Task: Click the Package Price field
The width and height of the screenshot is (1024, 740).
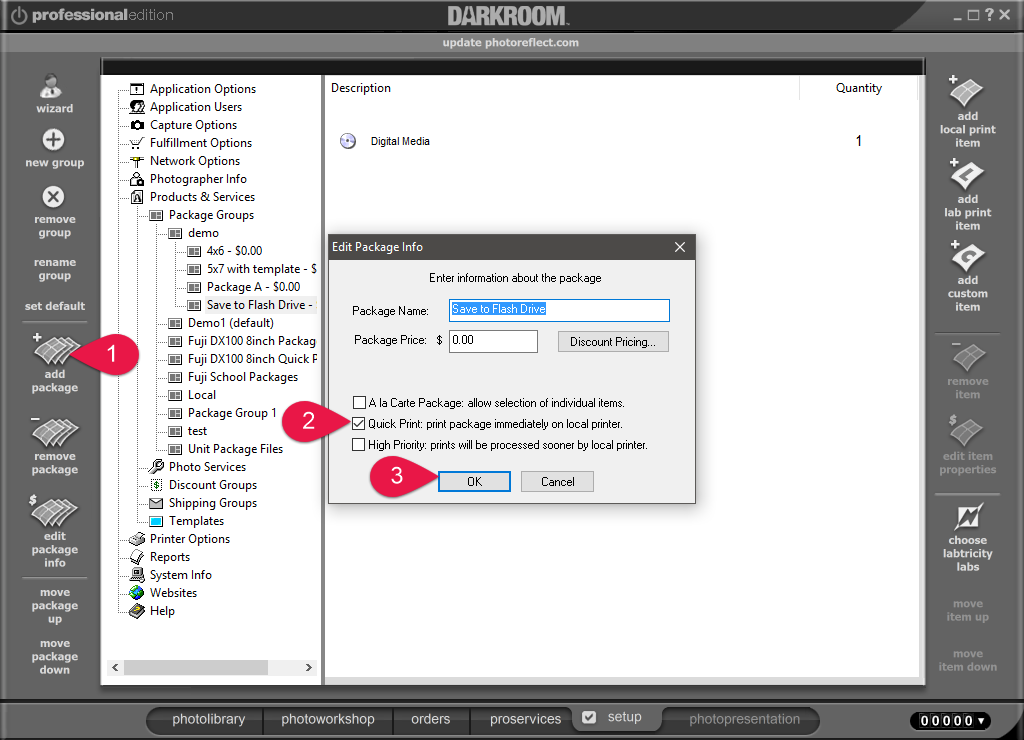Action: 493,341
